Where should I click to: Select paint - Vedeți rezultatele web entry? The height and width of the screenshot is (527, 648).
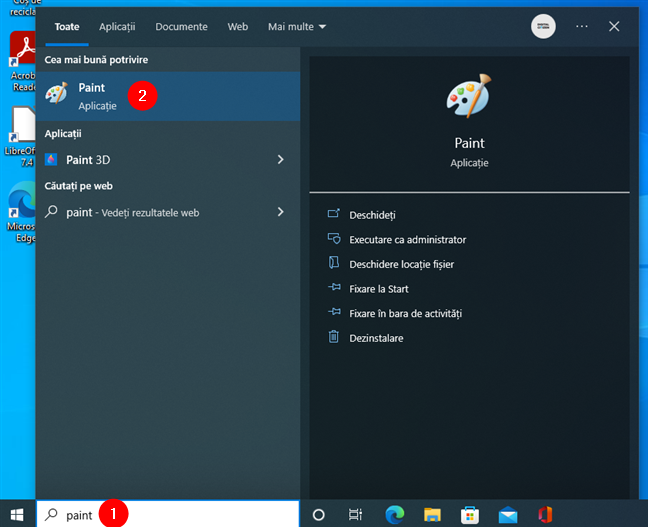pos(133,212)
